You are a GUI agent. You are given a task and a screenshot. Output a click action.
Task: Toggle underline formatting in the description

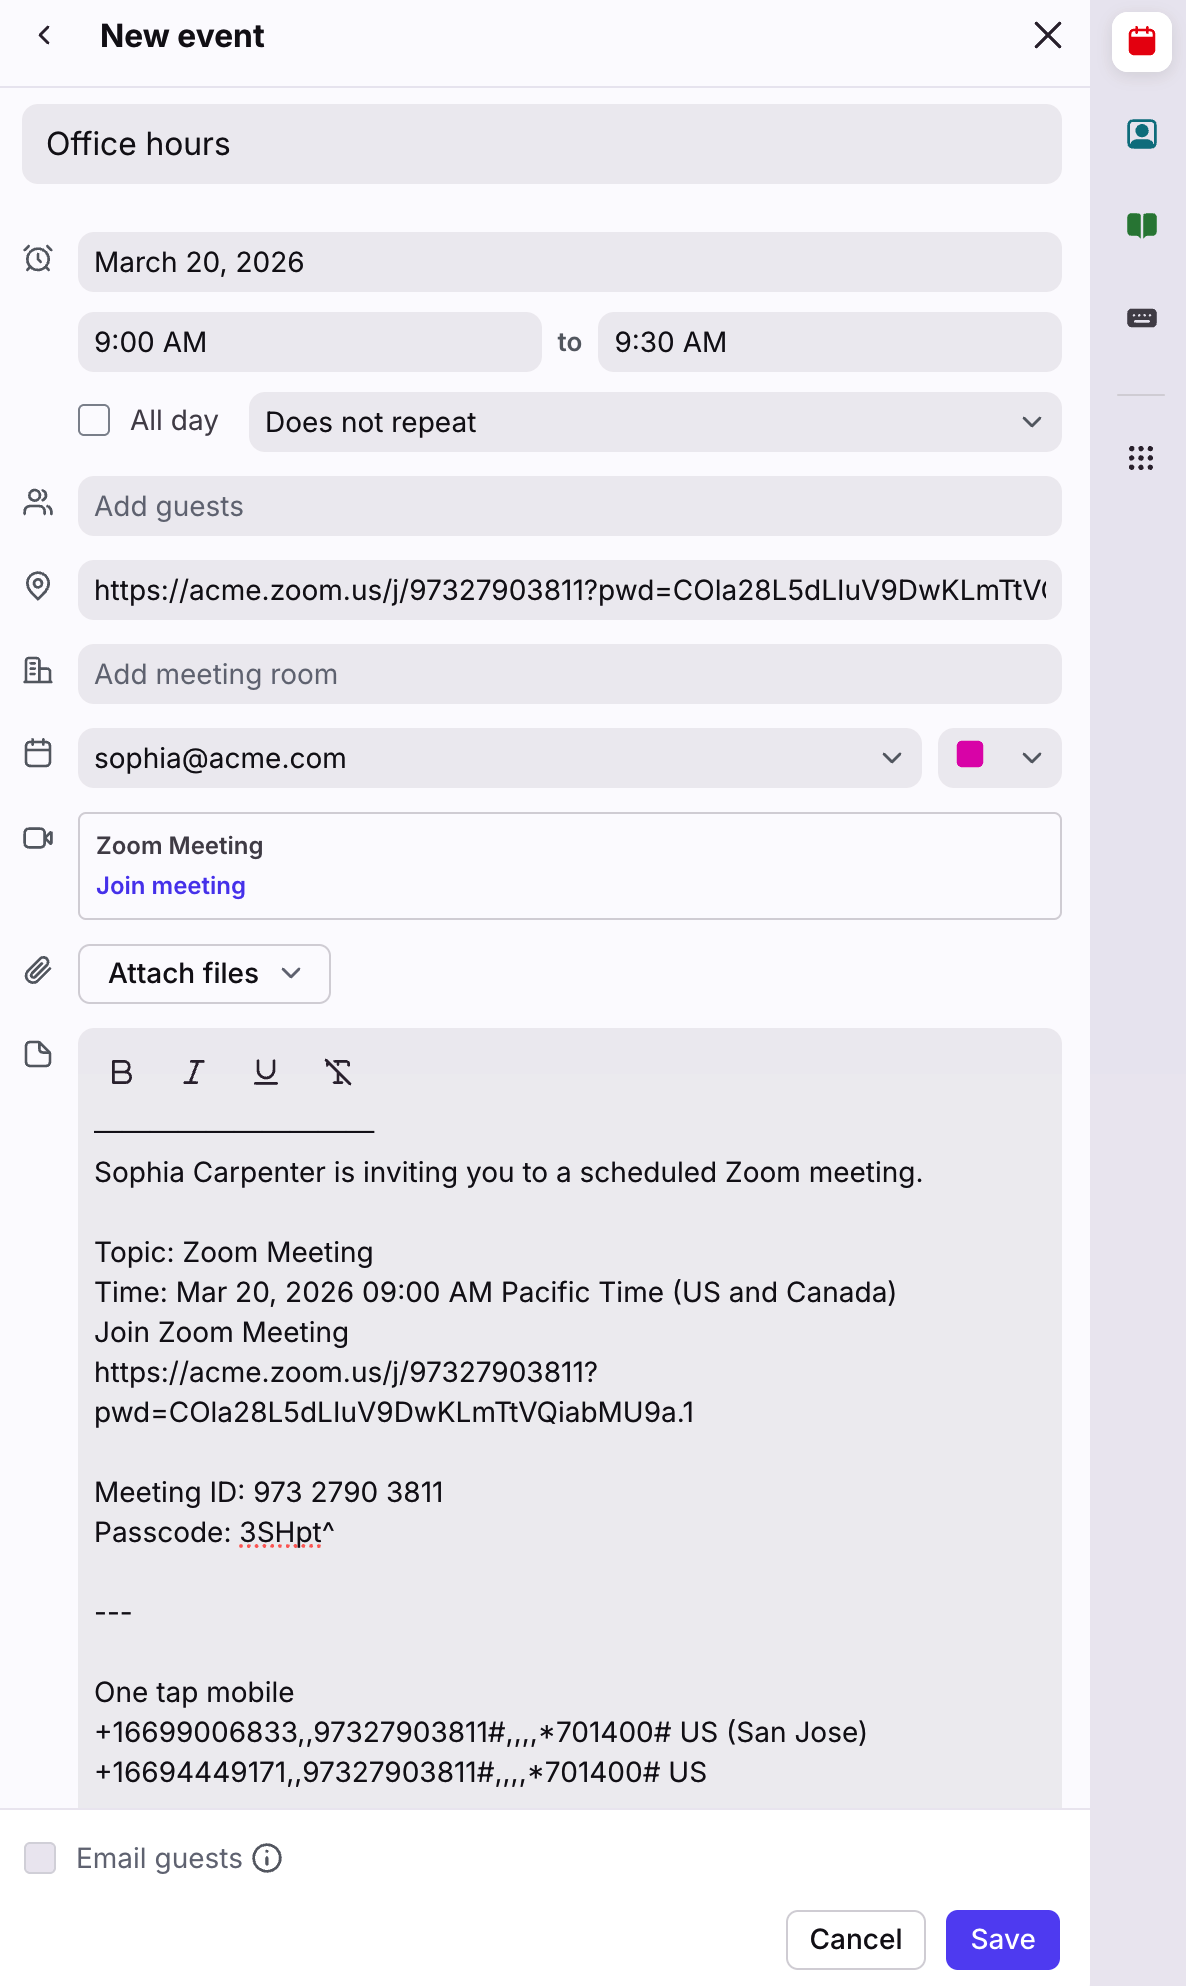tap(266, 1072)
